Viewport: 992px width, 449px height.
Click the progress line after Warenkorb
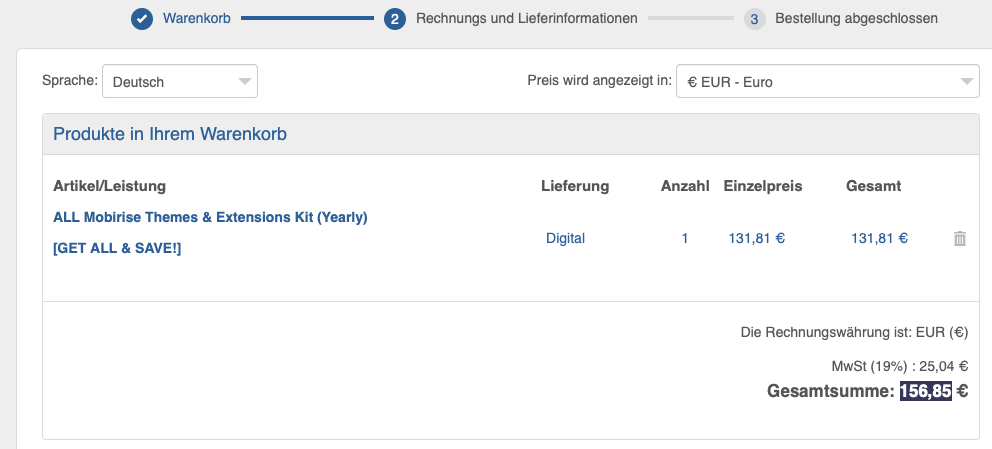(x=307, y=18)
